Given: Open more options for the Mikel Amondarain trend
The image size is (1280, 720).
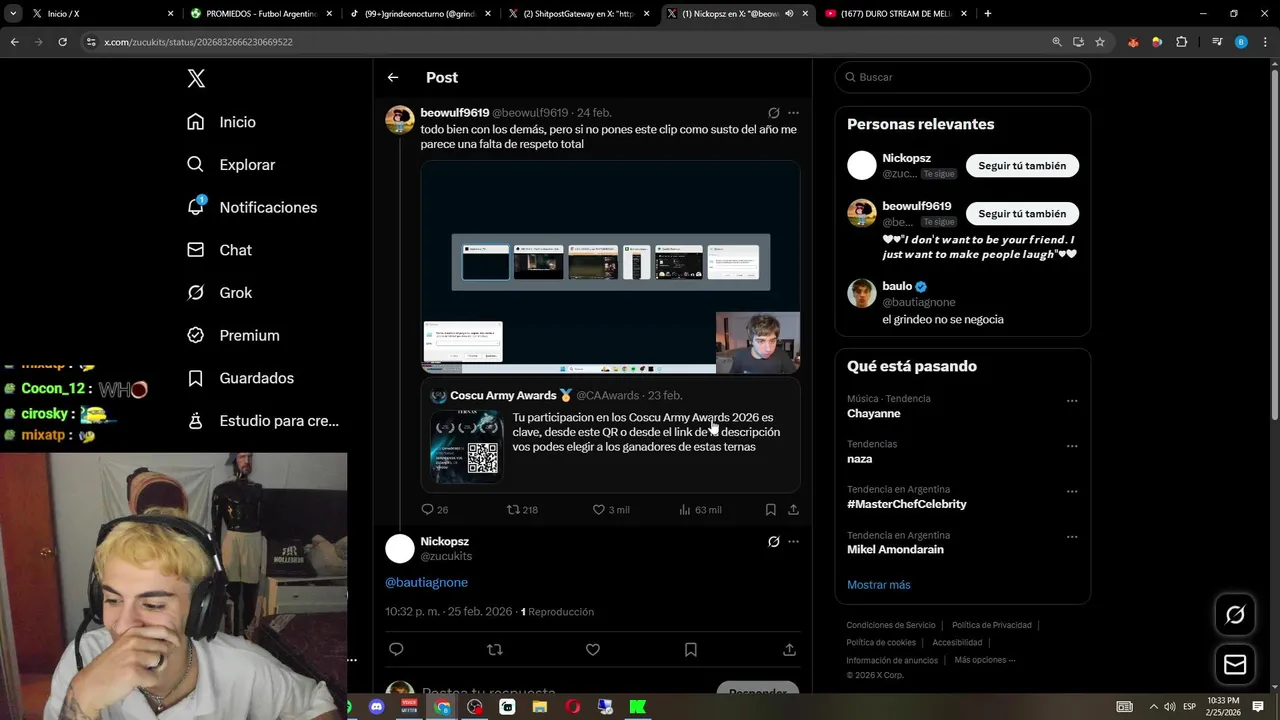Looking at the screenshot, I should (x=1072, y=537).
